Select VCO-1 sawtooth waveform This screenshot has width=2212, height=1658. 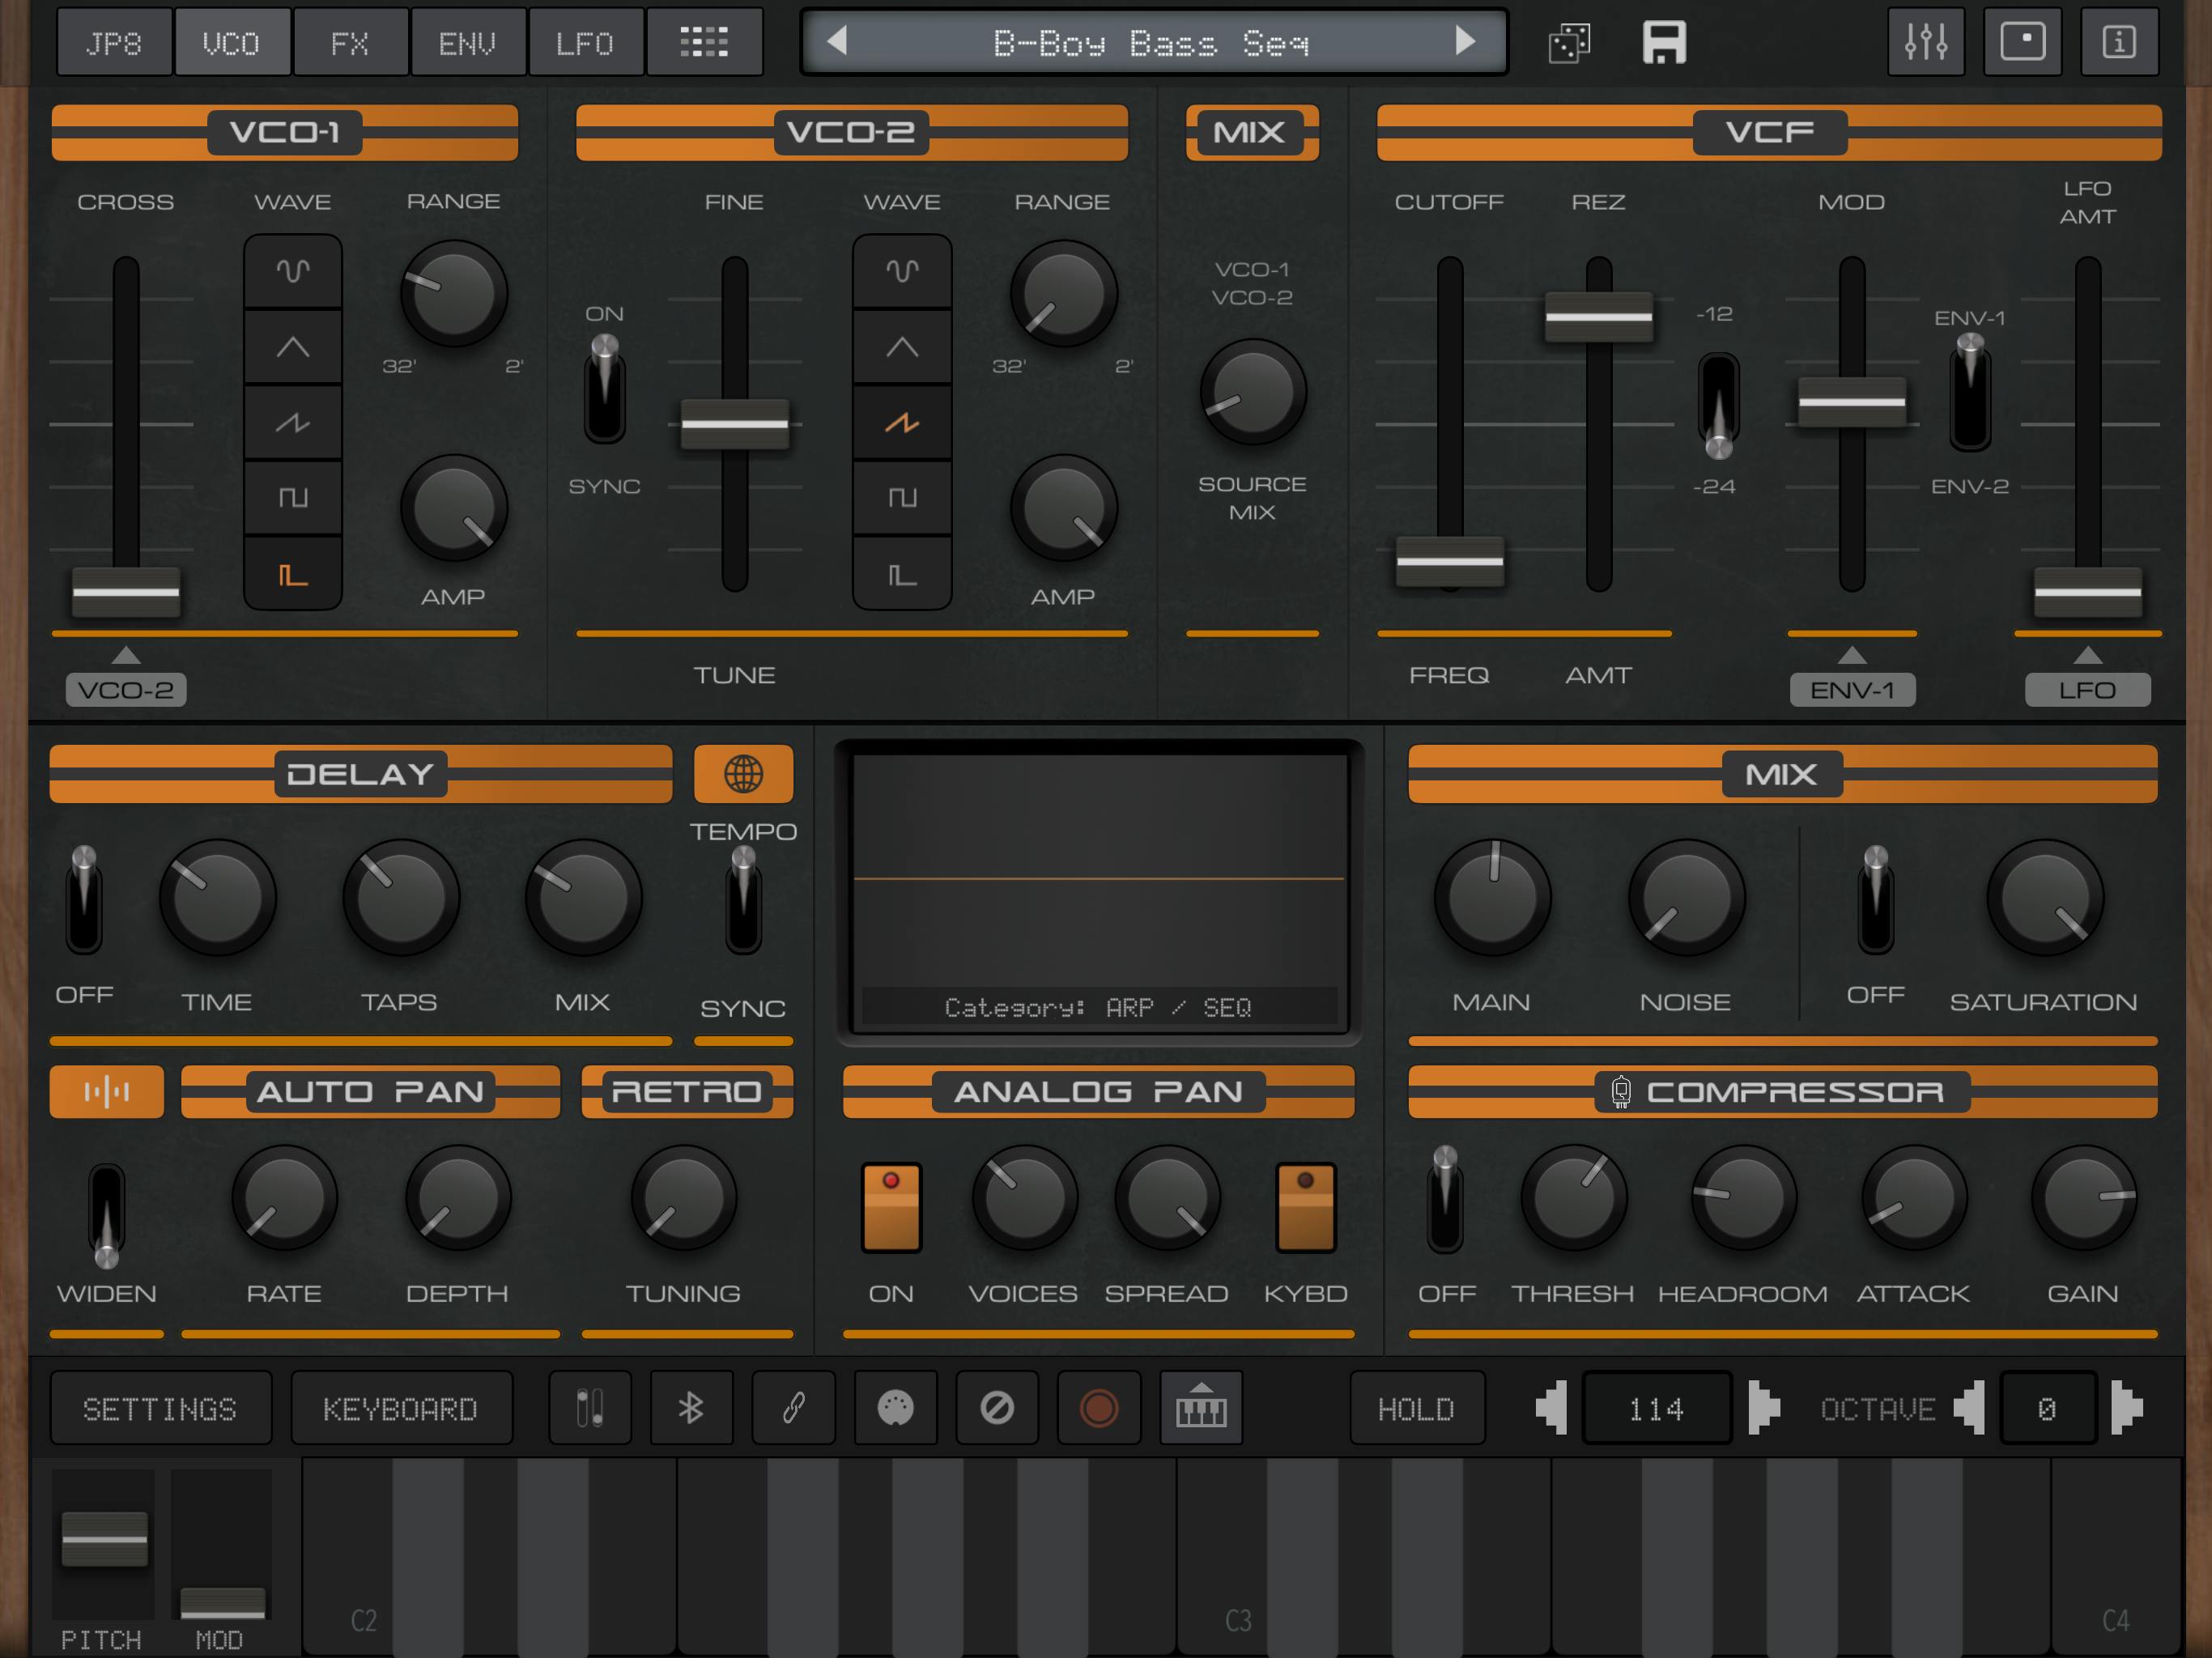click(x=293, y=423)
